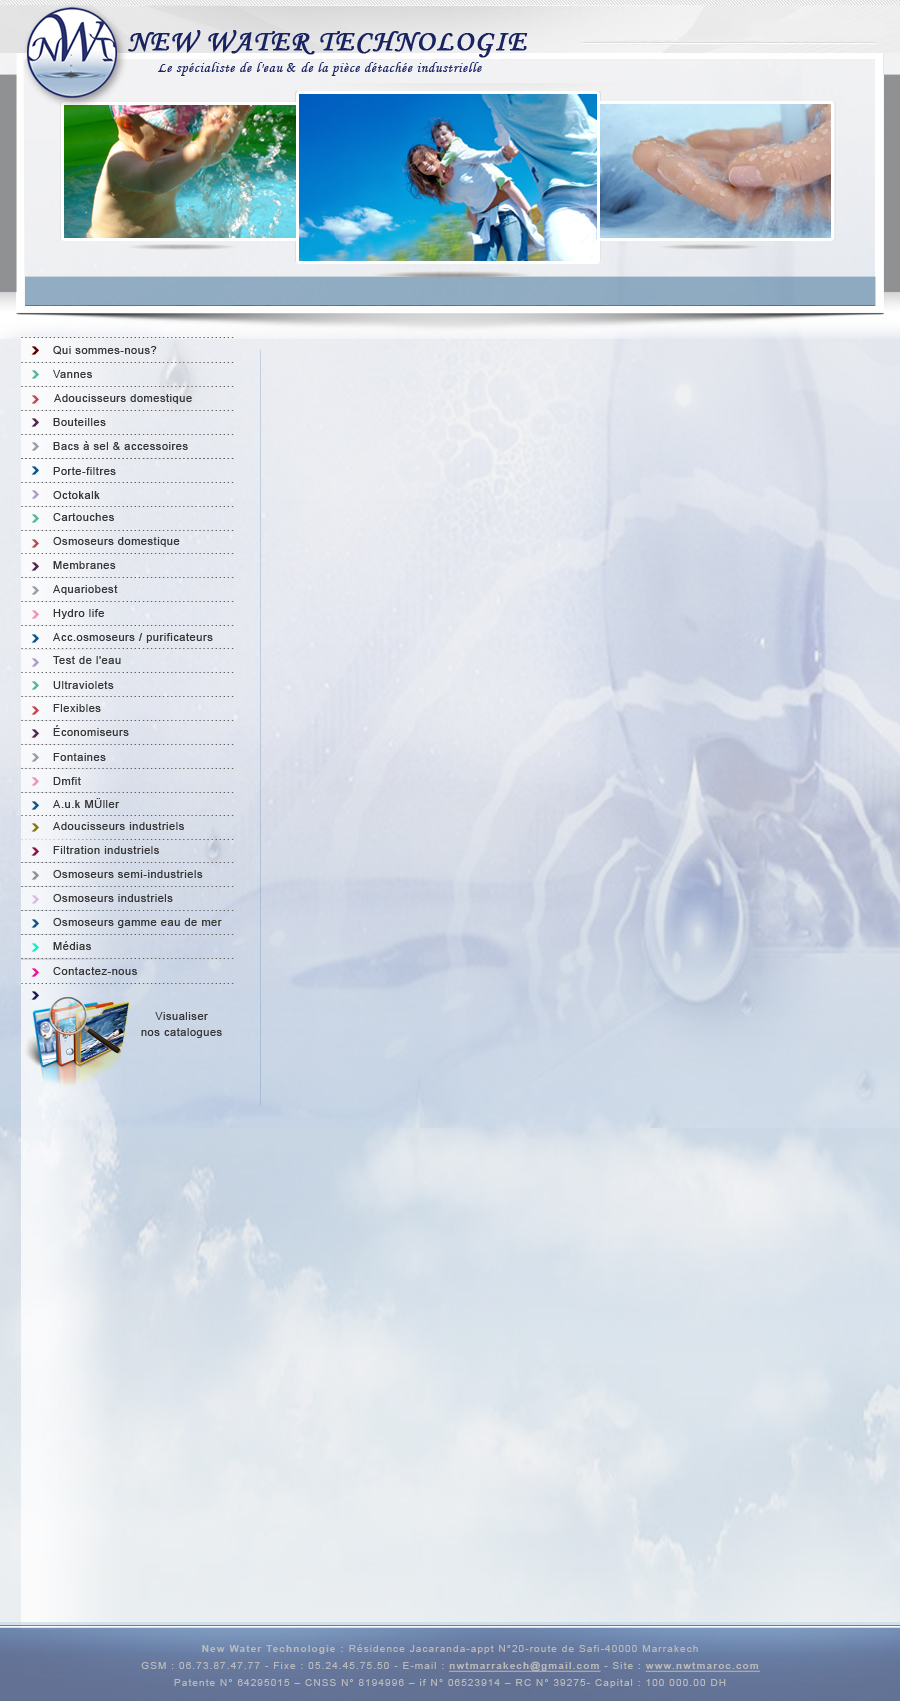Open Bacs à sel & accessoires
The image size is (900, 1701).
click(x=120, y=446)
